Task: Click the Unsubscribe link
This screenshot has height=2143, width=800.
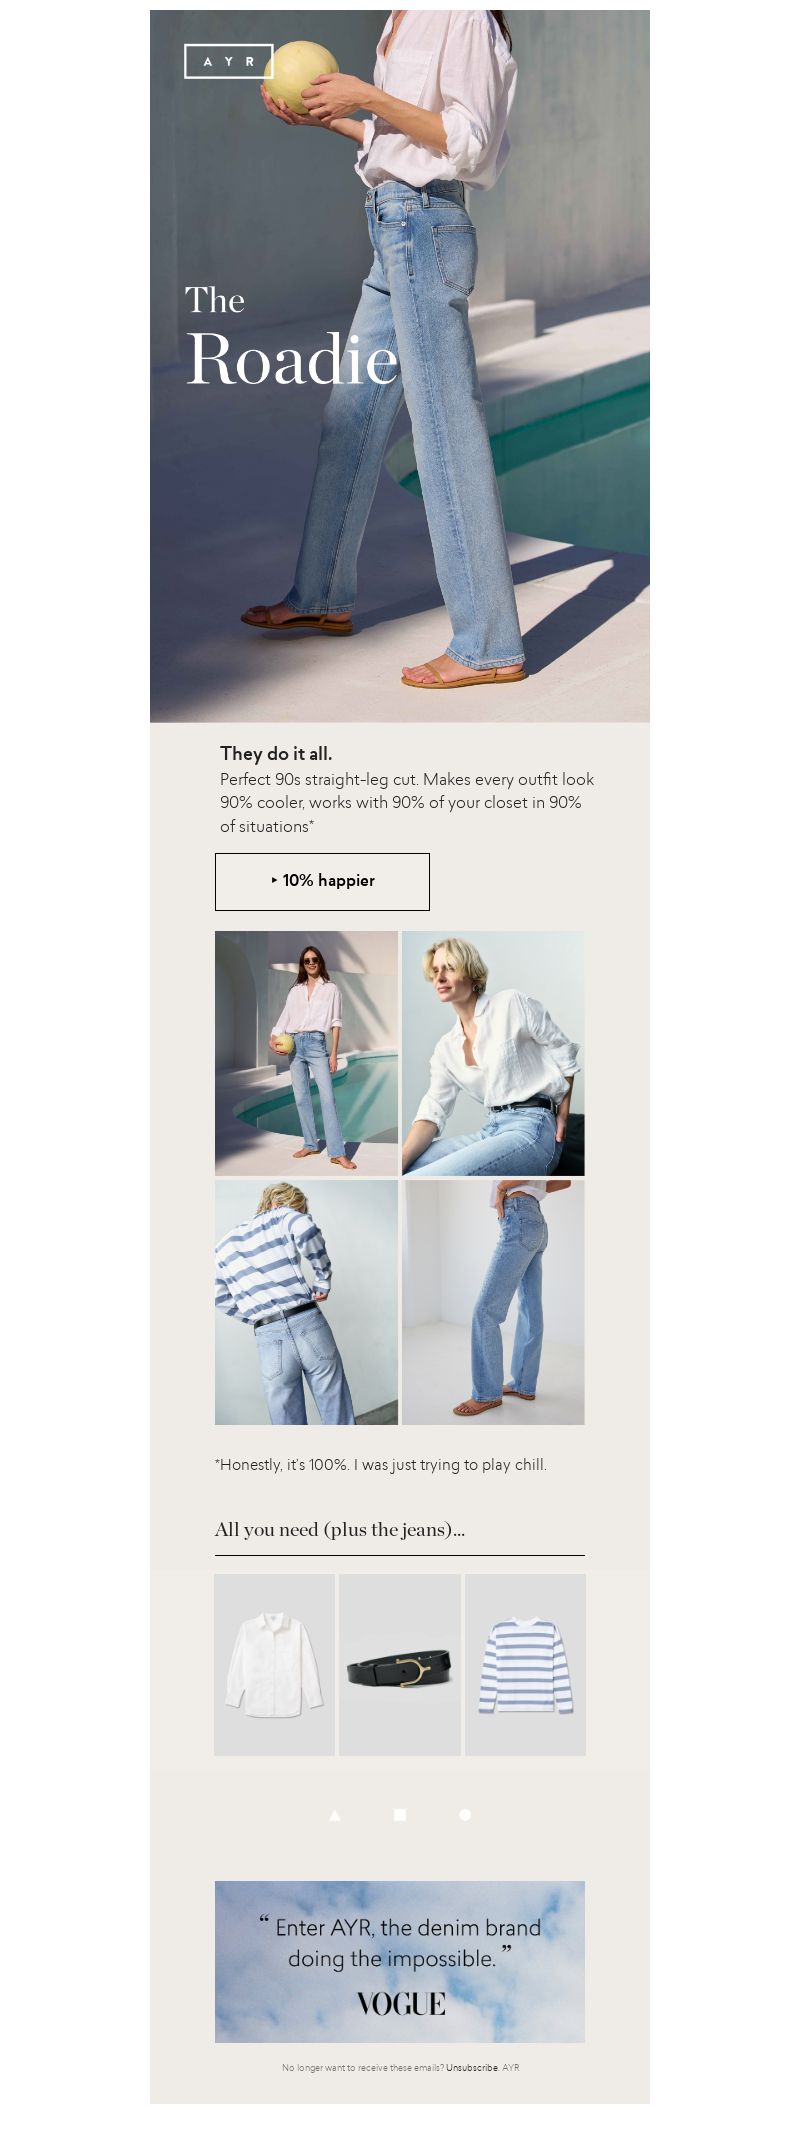Action: [x=472, y=2067]
